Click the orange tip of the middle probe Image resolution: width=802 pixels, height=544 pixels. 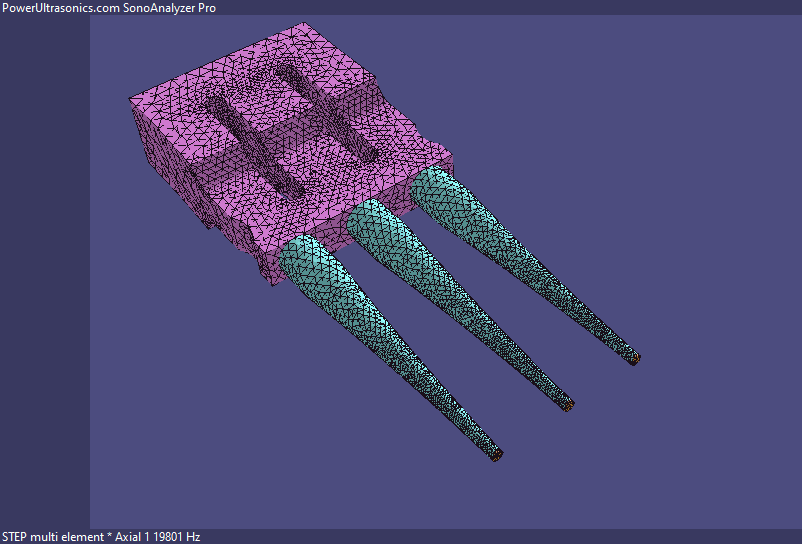pos(569,405)
